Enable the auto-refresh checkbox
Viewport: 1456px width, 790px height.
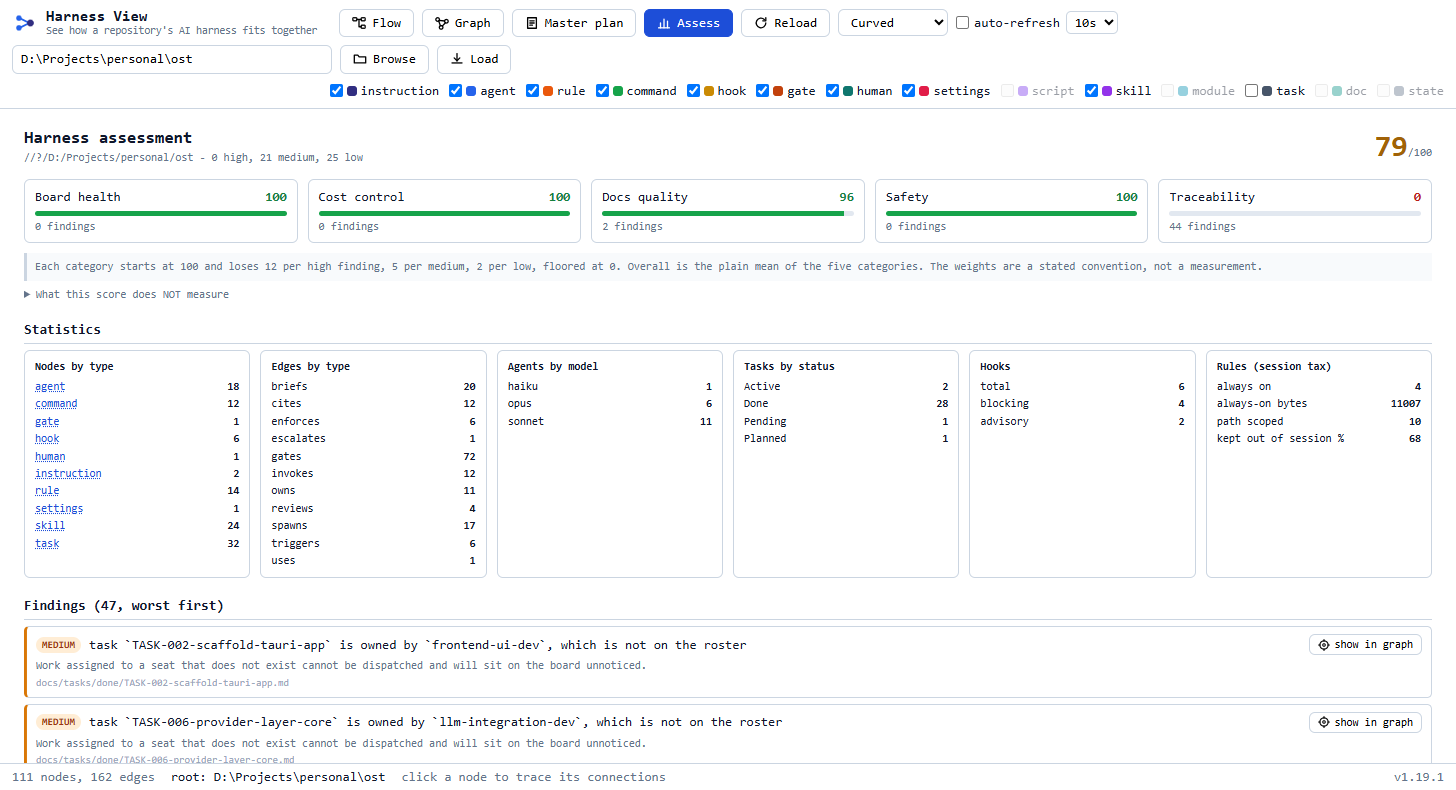[x=963, y=23]
